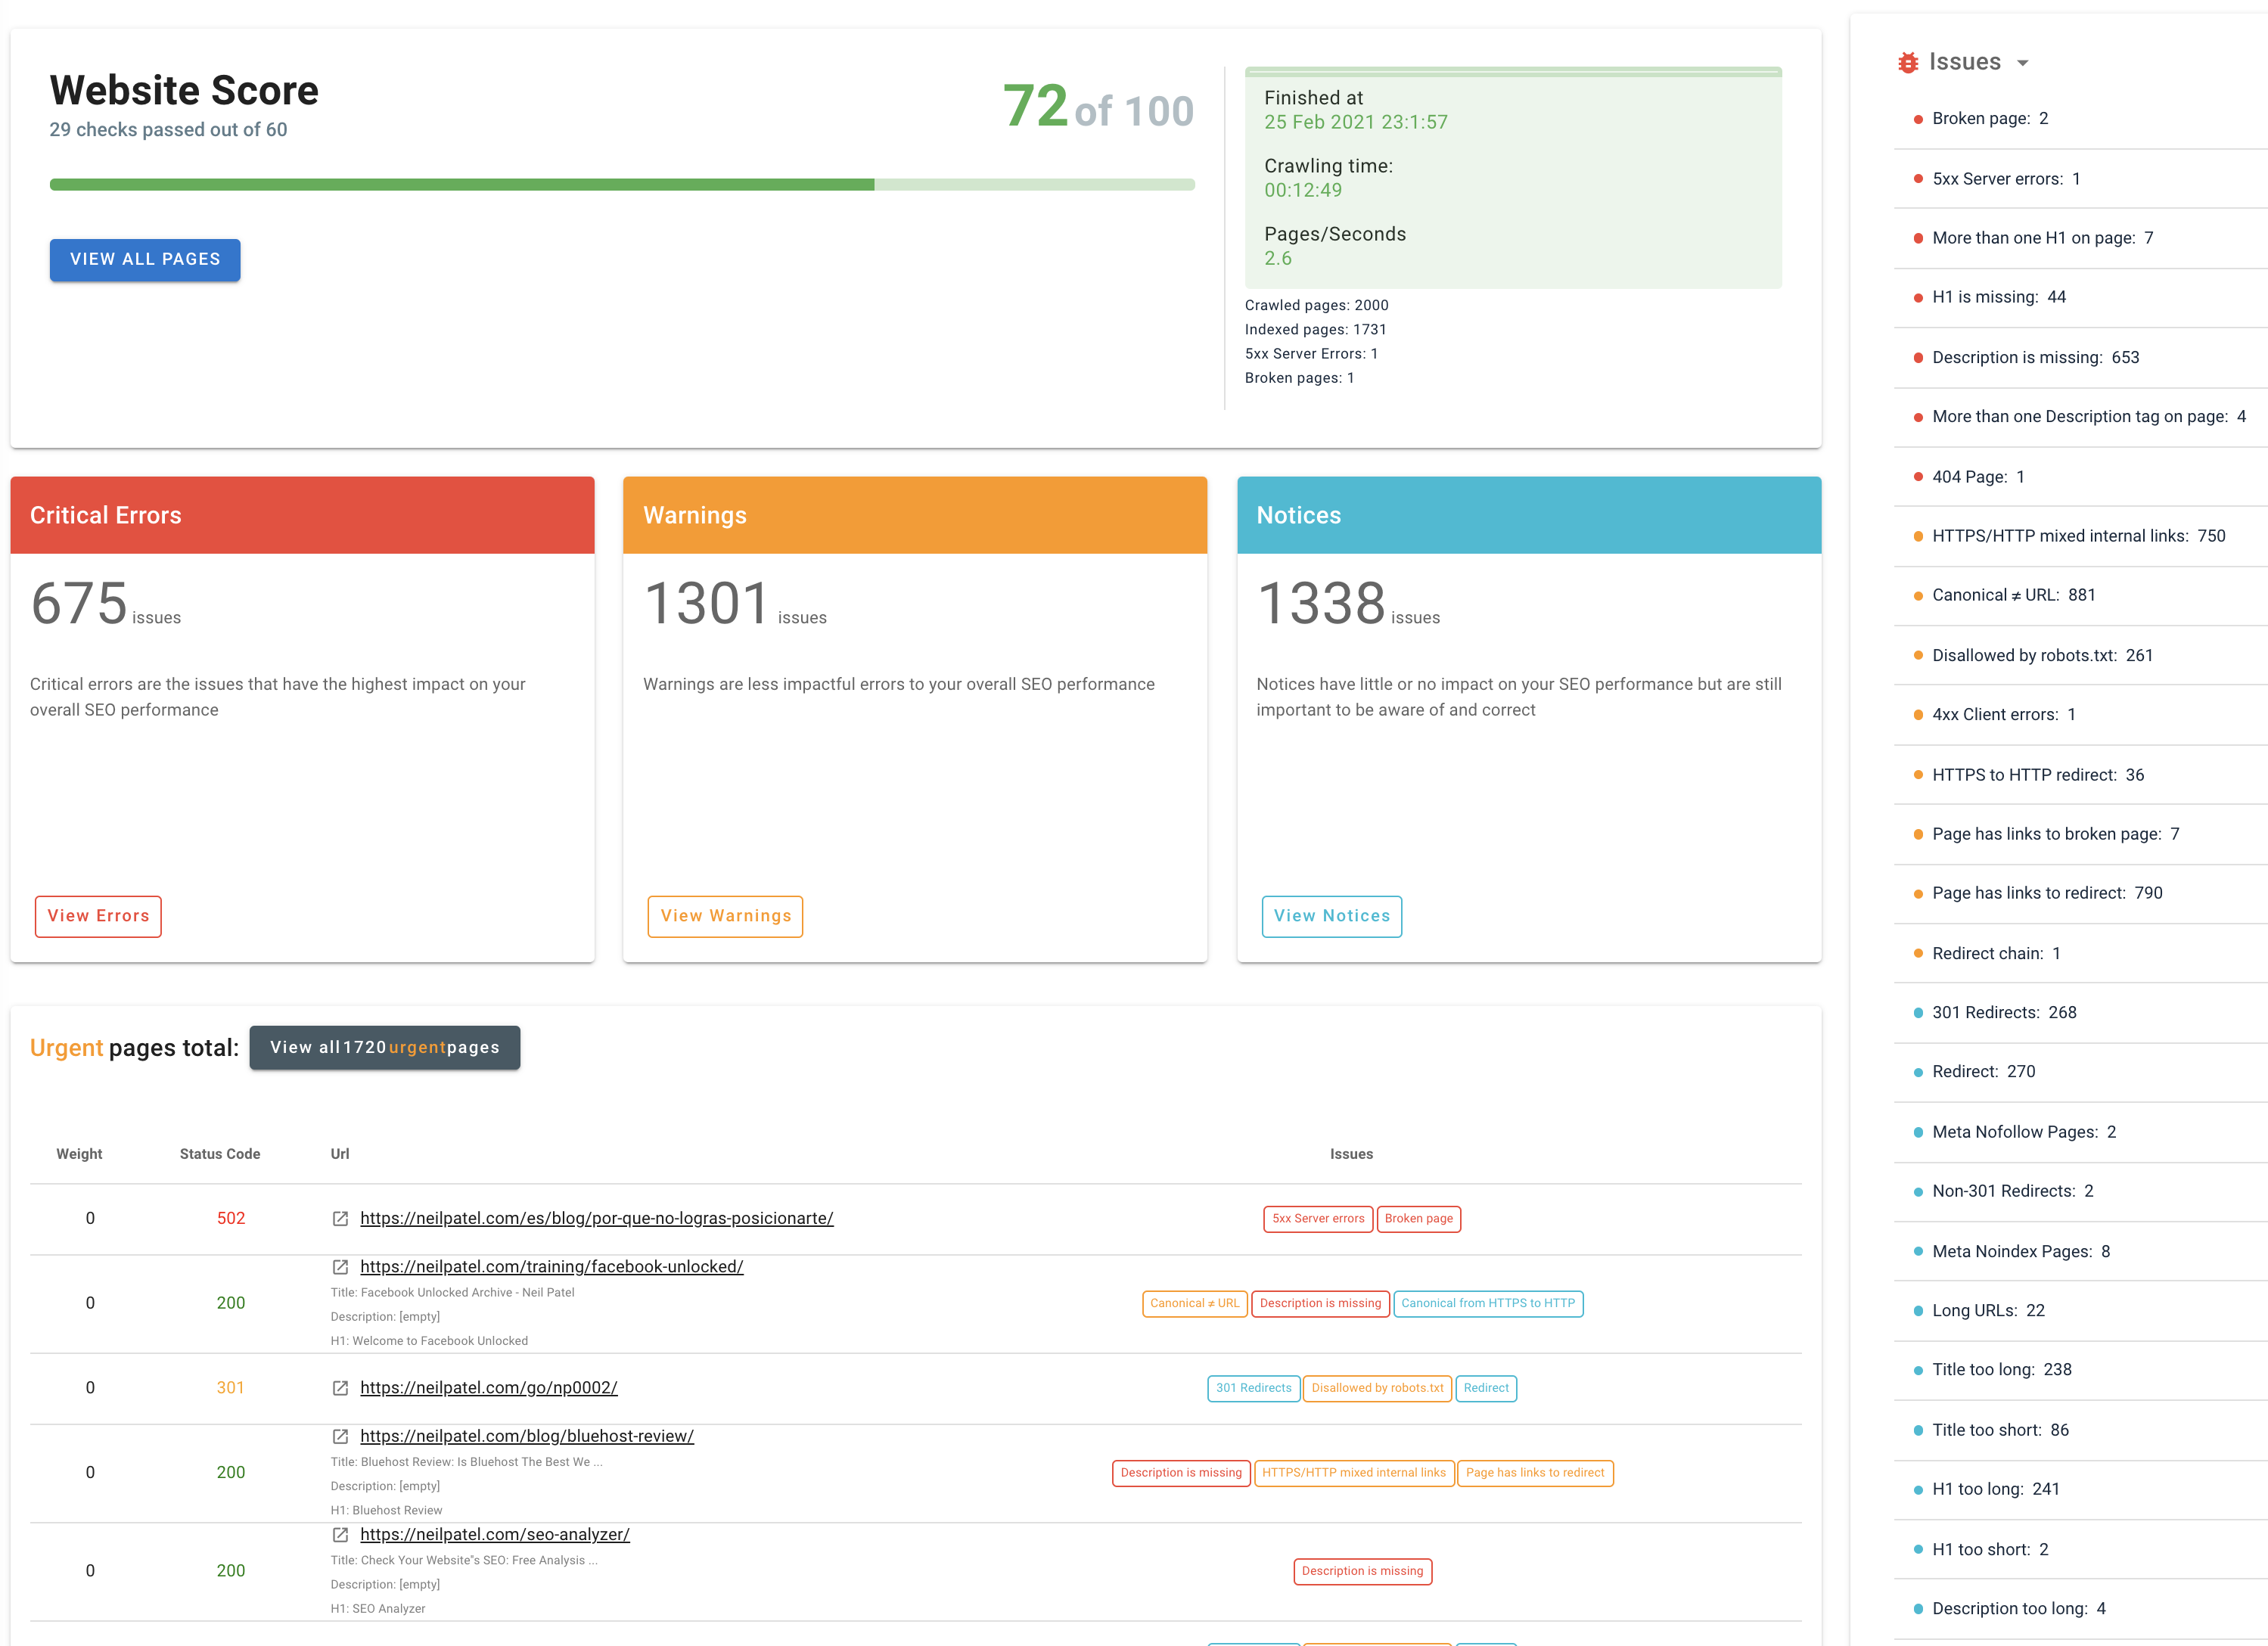The height and width of the screenshot is (1646, 2268).
Task: Open the neilpatel.com/seo-analyzer/ link
Action: click(494, 1534)
